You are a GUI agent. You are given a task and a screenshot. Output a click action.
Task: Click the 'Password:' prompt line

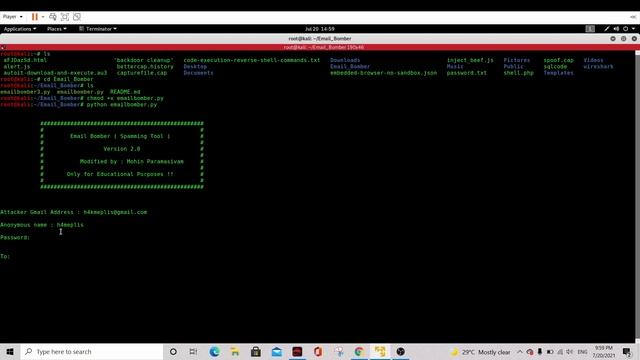pos(15,238)
